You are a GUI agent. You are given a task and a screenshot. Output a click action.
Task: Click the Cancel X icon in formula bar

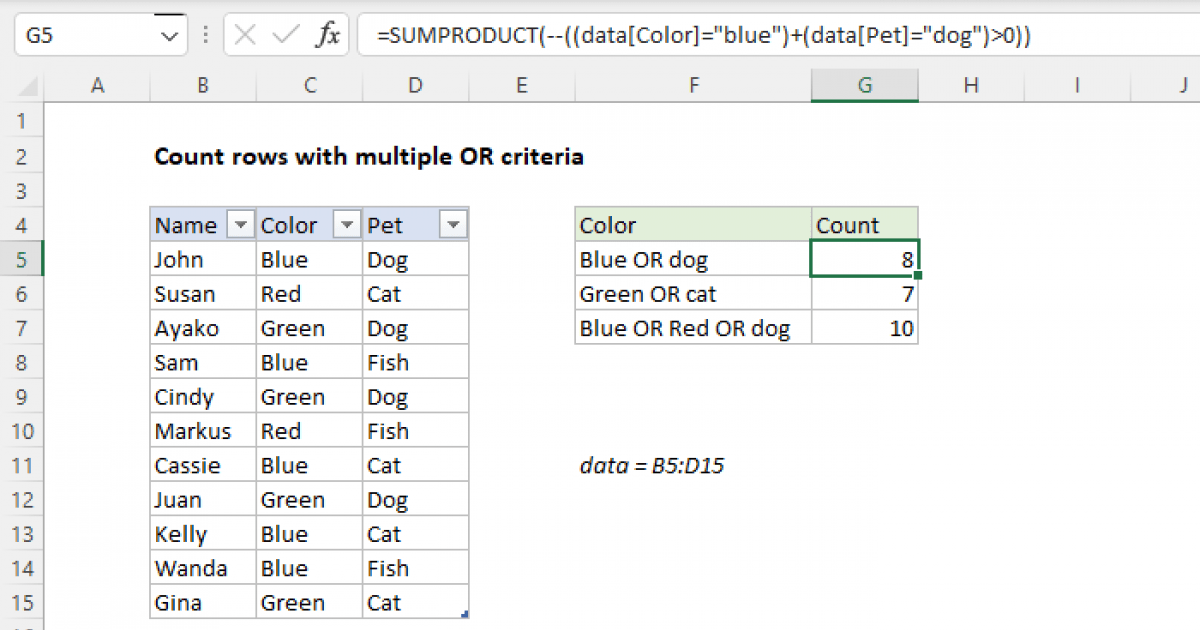(x=246, y=36)
